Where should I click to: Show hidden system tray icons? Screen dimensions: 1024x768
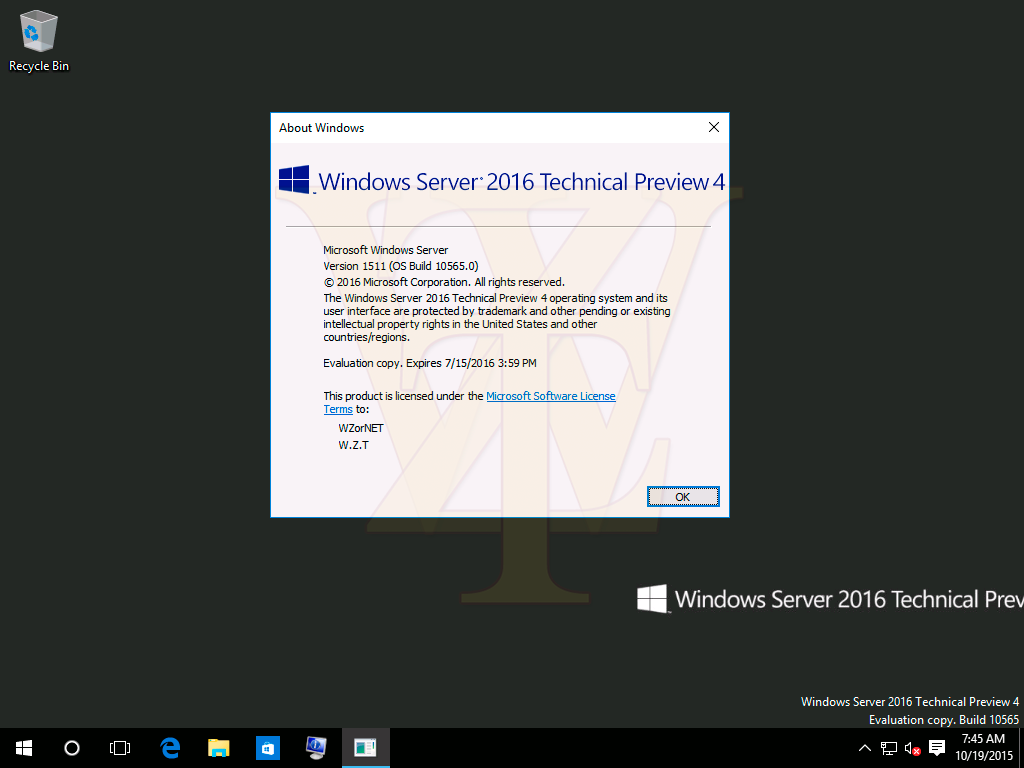click(x=865, y=748)
